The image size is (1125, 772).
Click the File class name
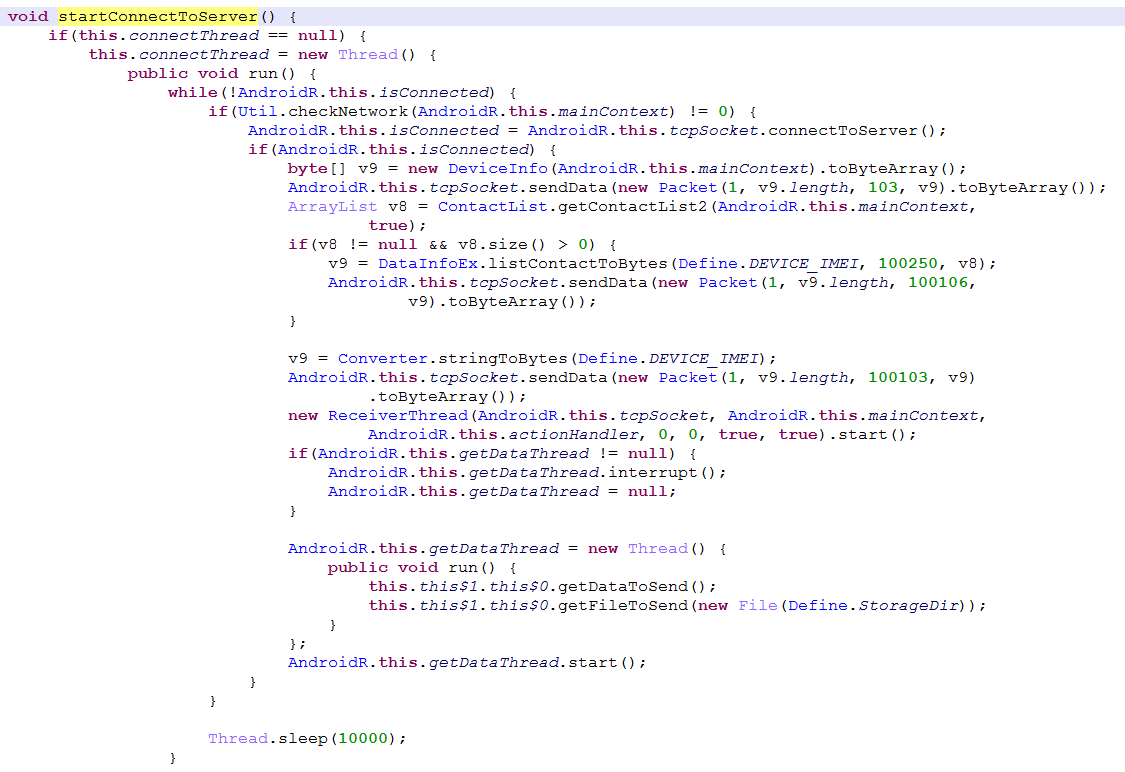tap(758, 606)
